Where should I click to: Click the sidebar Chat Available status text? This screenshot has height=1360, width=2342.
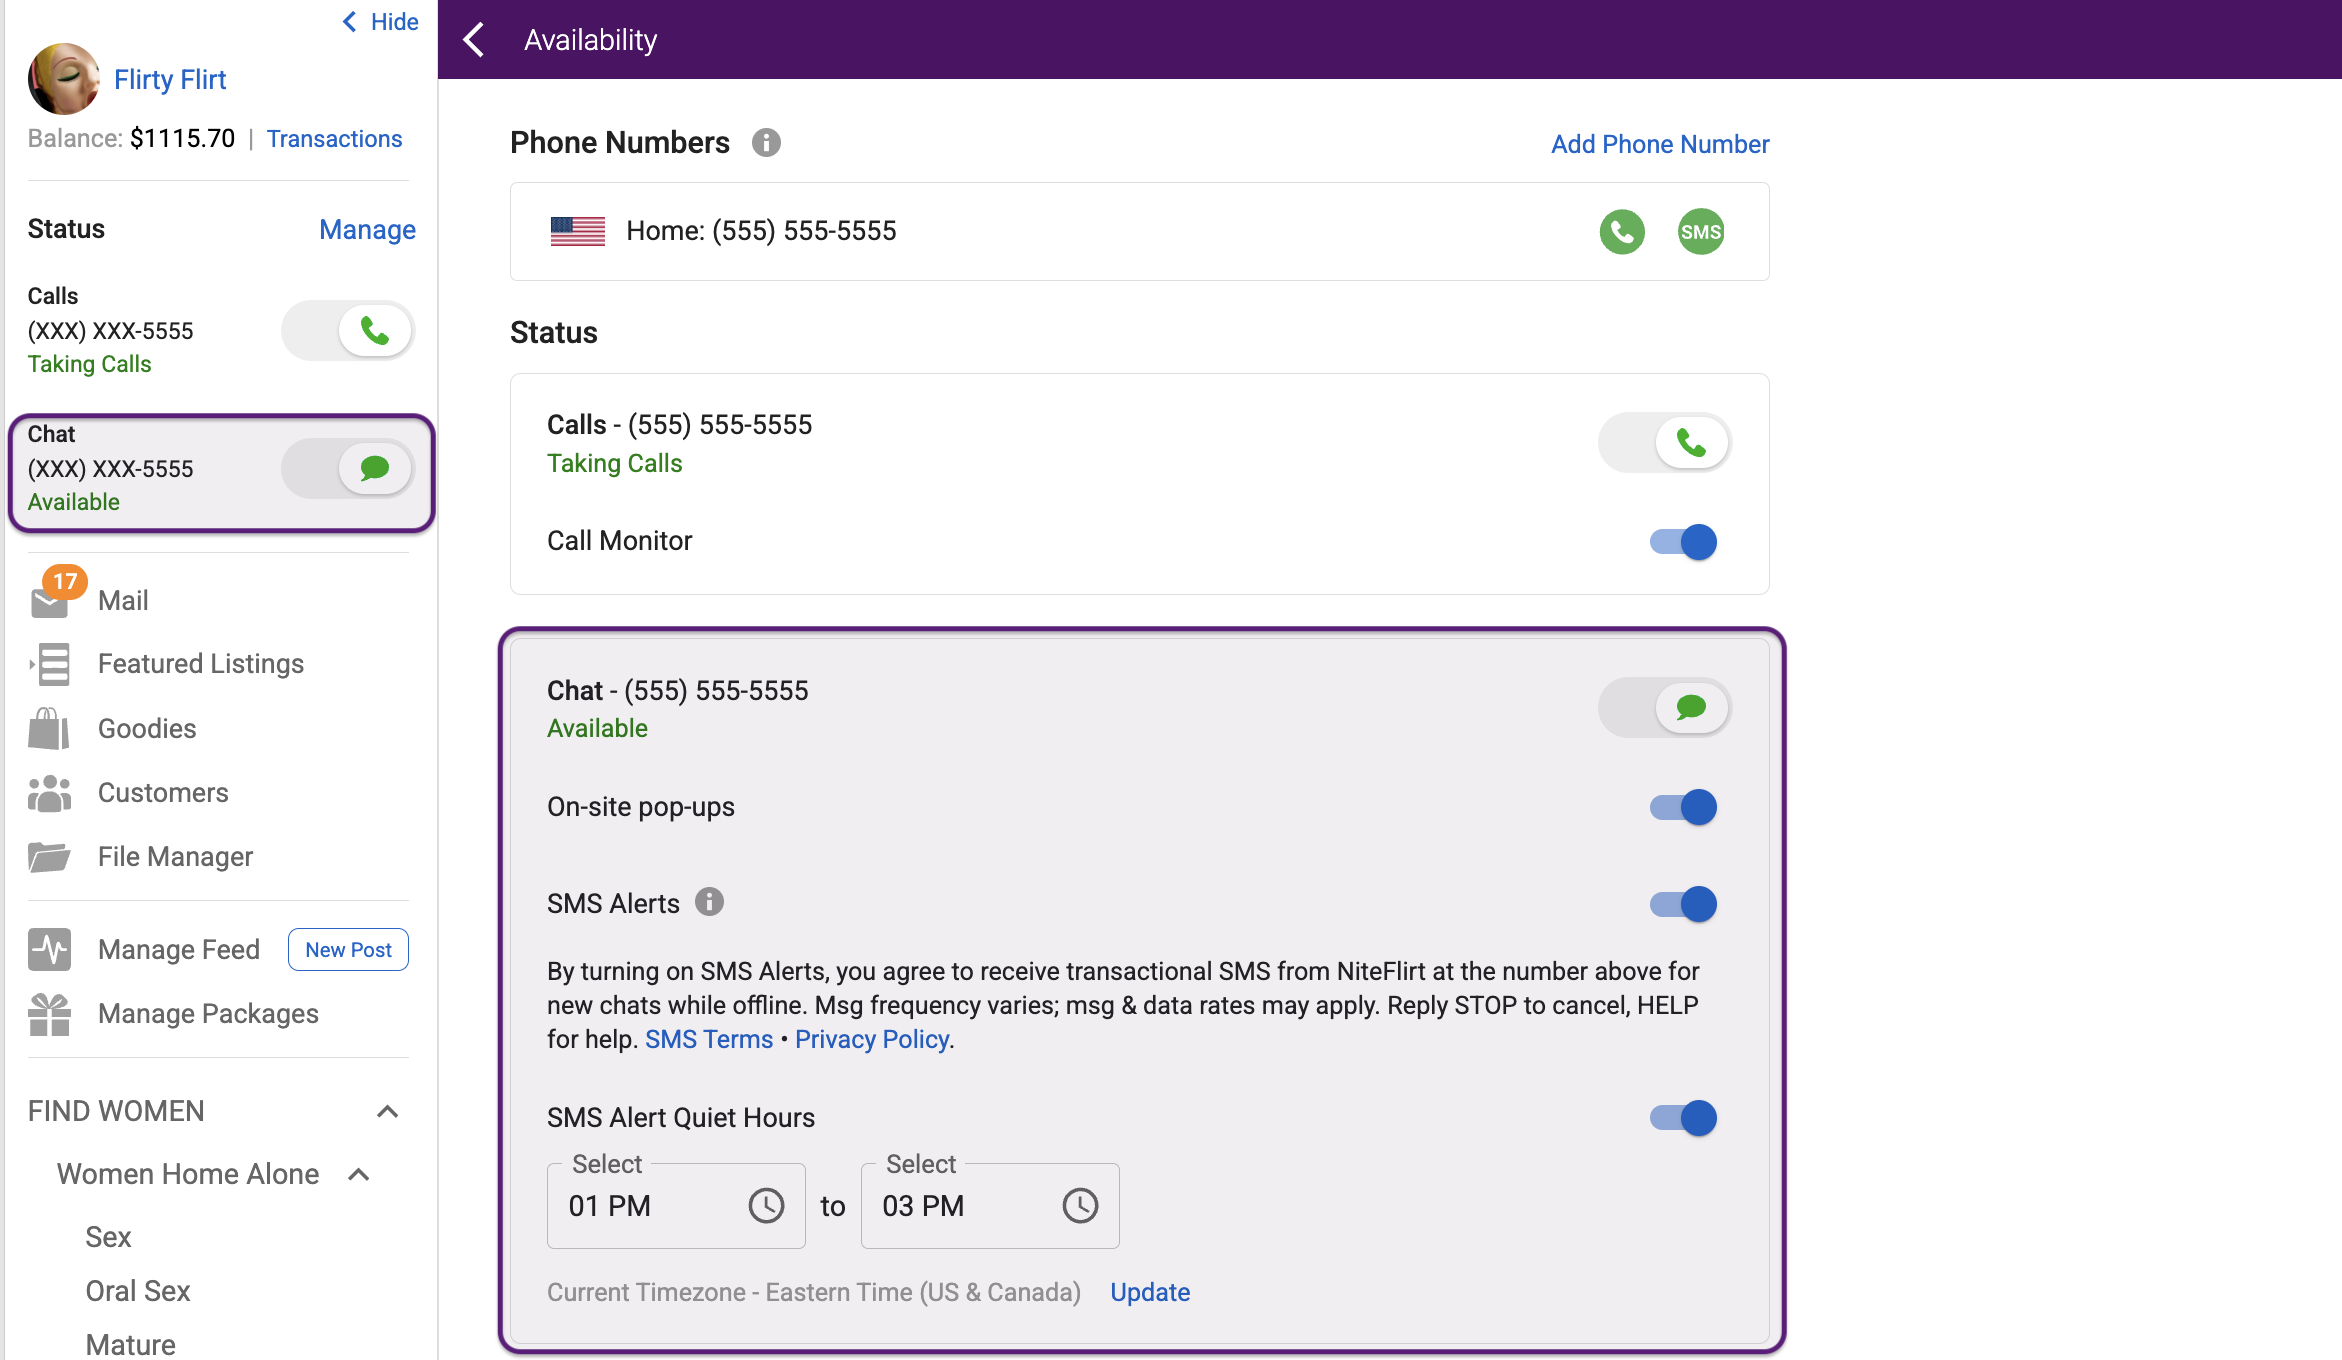(x=73, y=502)
